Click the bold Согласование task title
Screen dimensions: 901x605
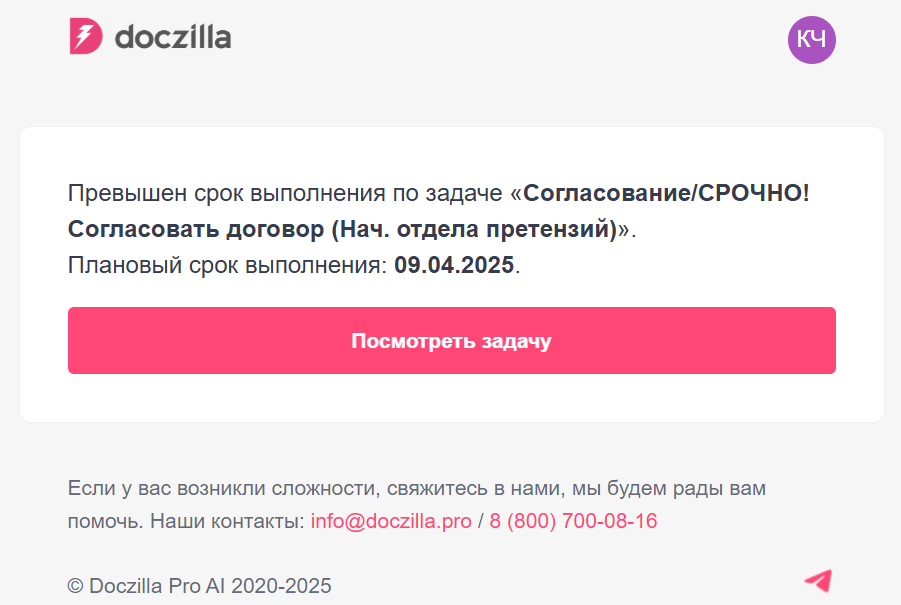[x=606, y=193]
